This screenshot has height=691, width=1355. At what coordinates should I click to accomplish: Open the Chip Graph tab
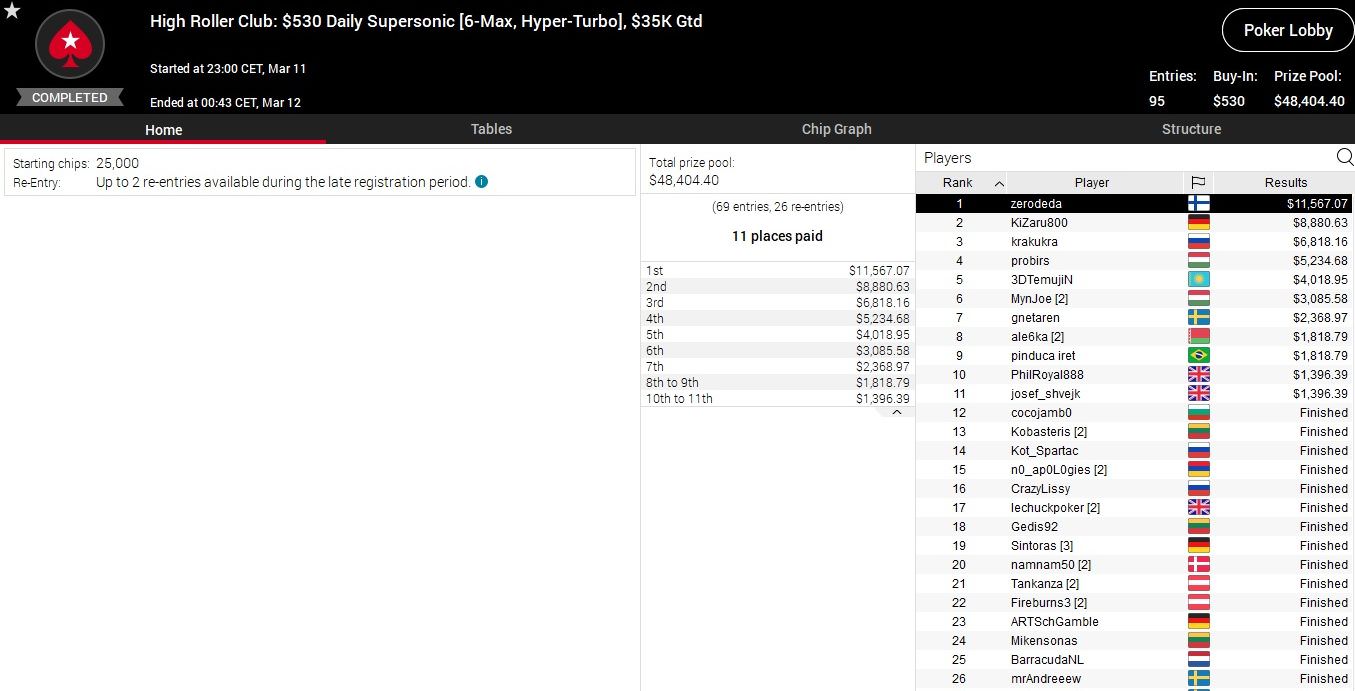(836, 129)
